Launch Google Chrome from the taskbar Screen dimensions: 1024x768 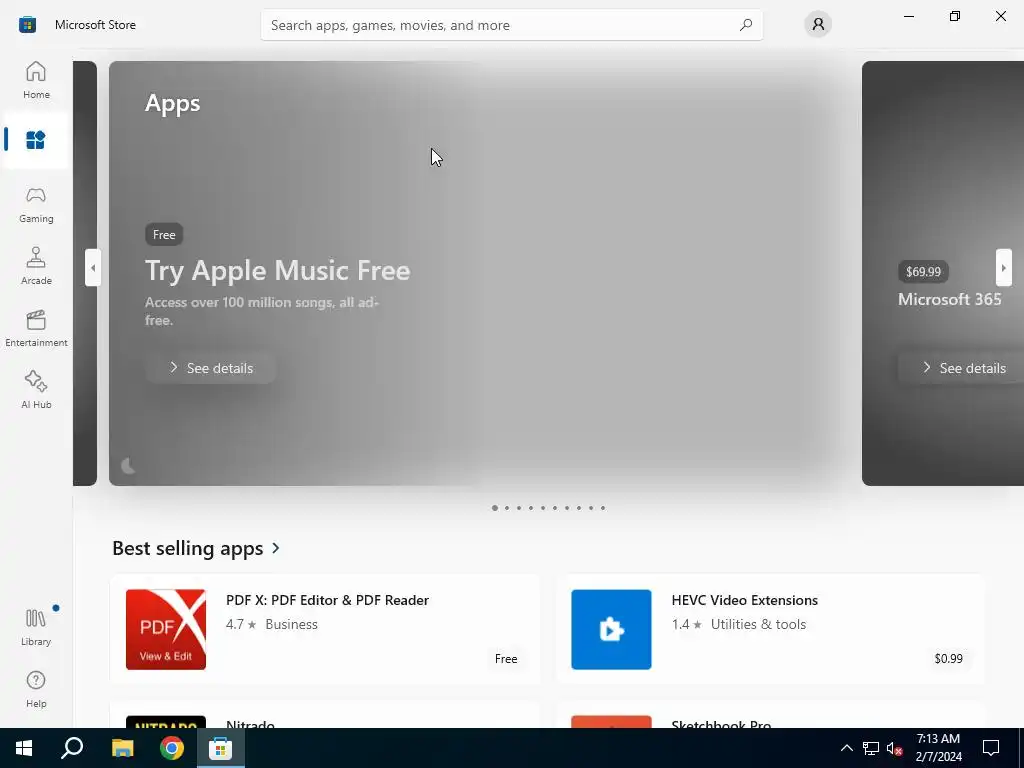172,748
